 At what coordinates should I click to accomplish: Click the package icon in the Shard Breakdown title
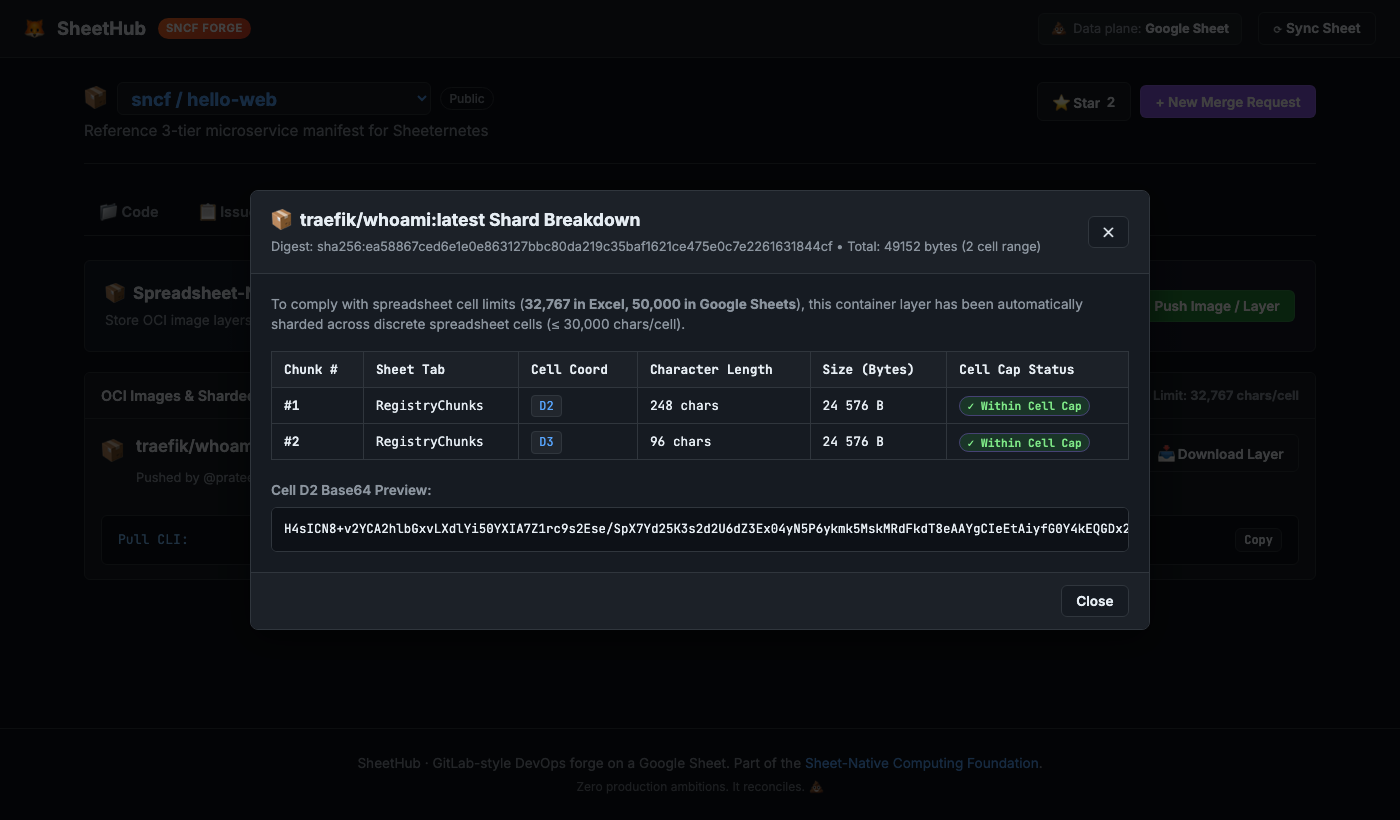click(281, 220)
